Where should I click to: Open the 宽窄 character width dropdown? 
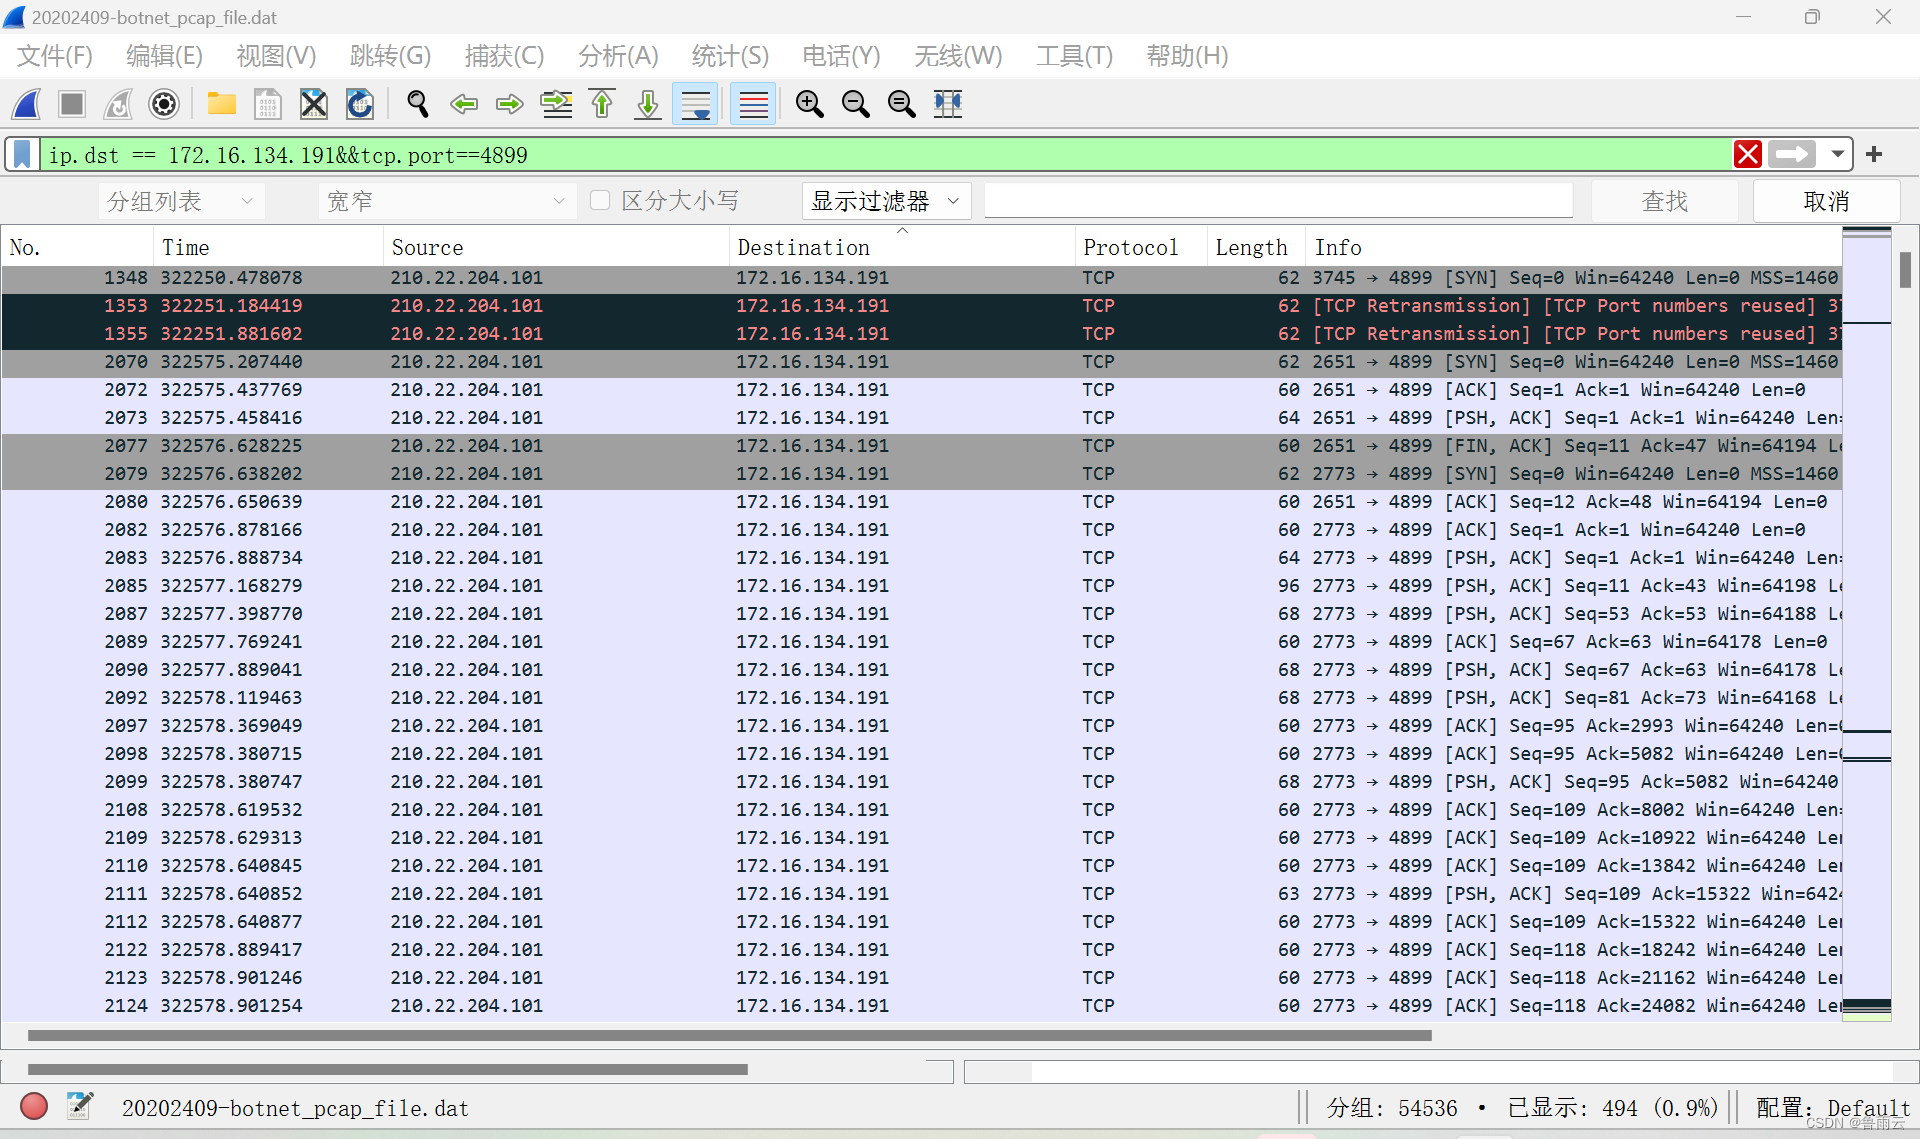[447, 201]
